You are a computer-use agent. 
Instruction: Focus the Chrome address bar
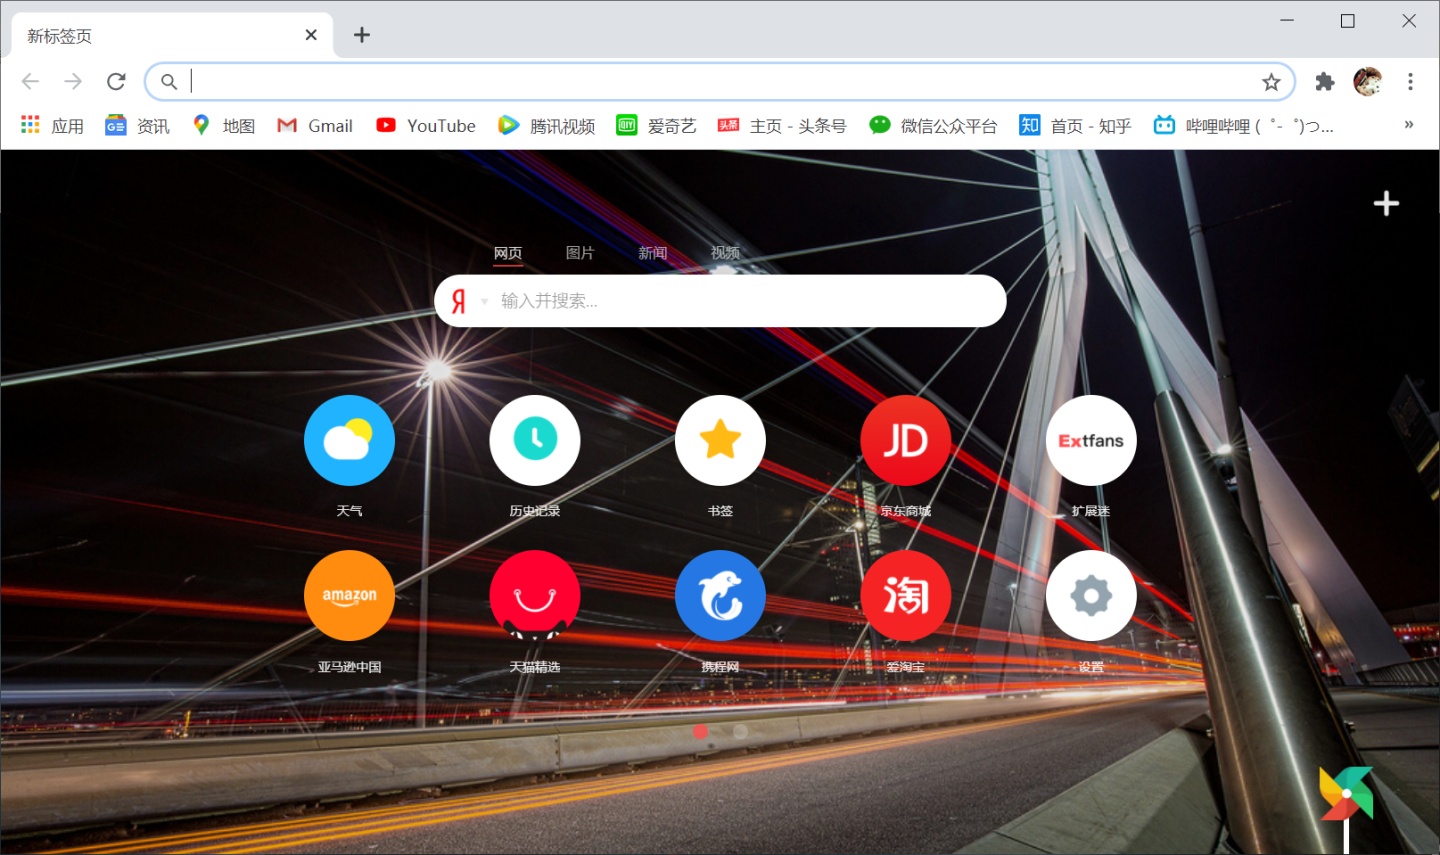coord(720,82)
